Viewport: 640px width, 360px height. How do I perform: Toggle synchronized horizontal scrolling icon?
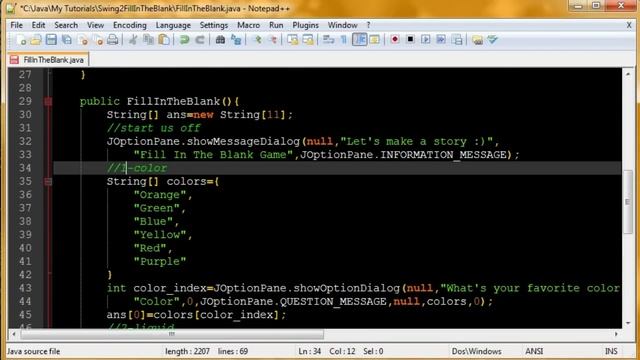click(308, 40)
